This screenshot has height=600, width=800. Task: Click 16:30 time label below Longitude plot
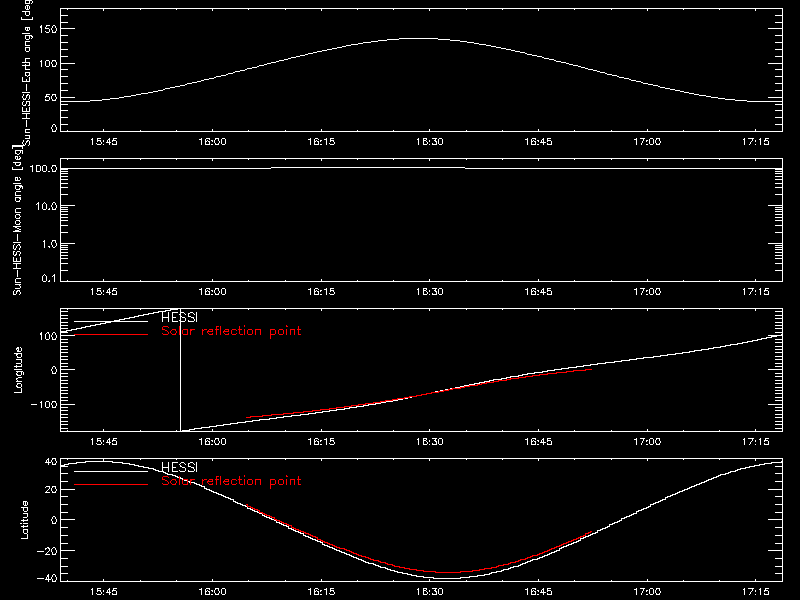[x=430, y=442]
